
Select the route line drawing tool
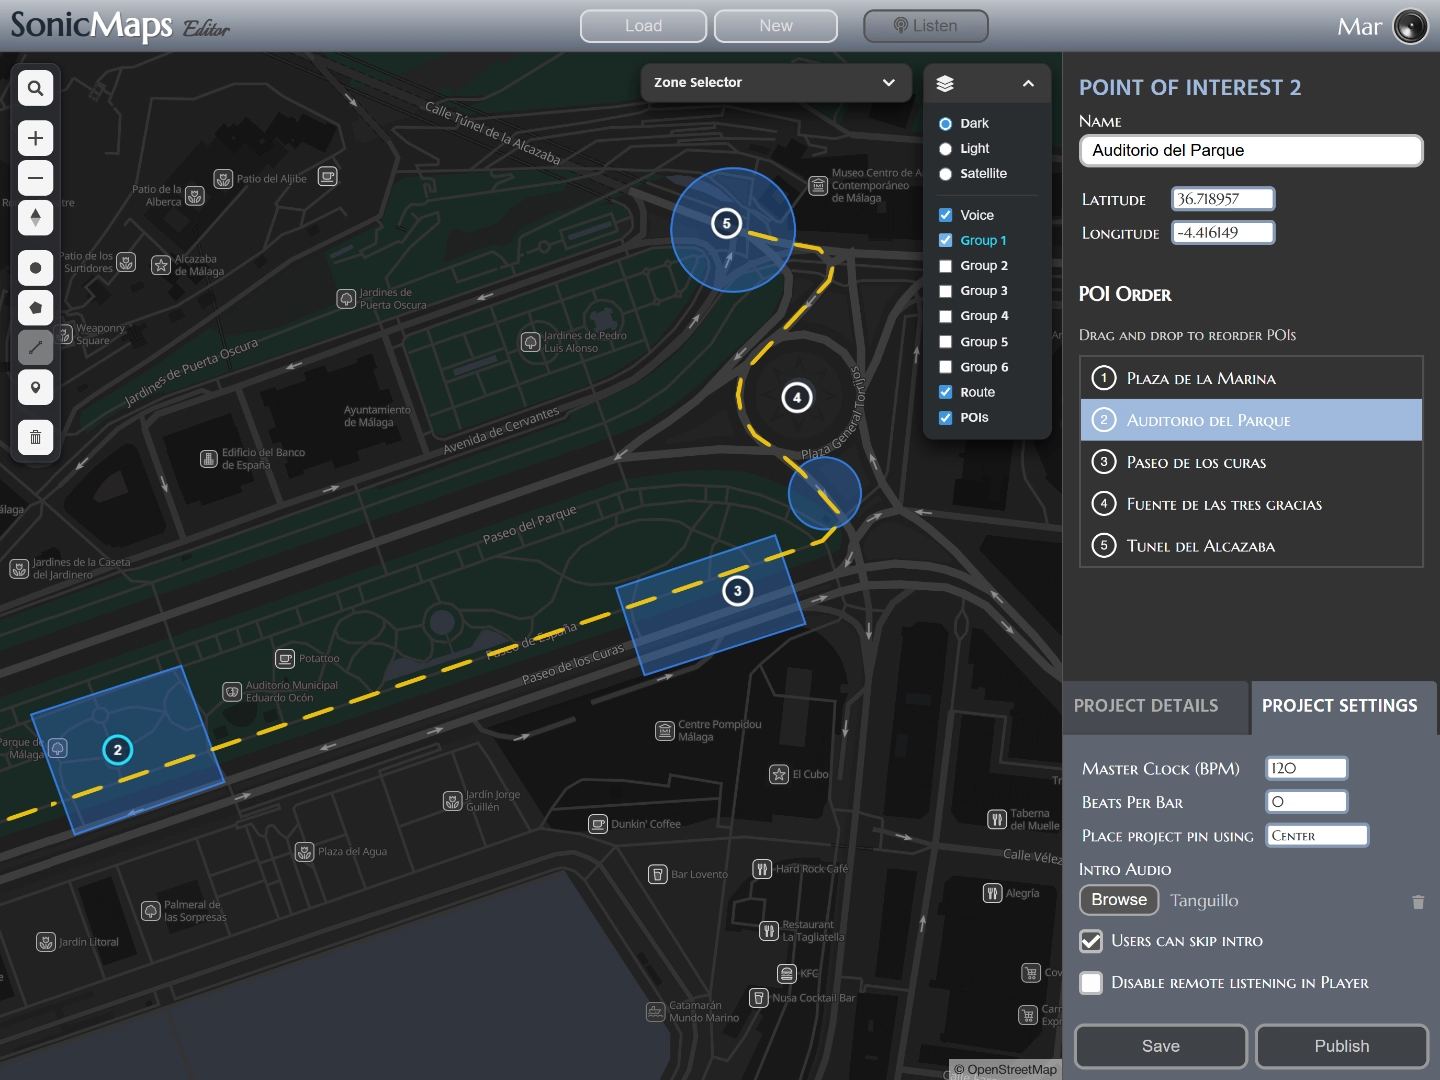pos(35,348)
